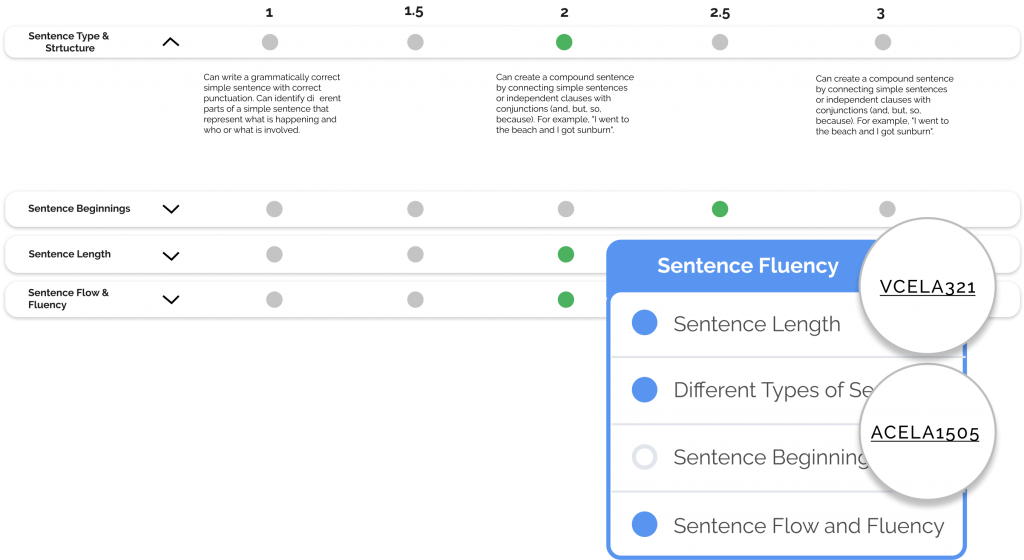The width and height of the screenshot is (1024, 560).
Task: Toggle blue circle beside Sentence Flow and Fluency
Action: tap(645, 524)
